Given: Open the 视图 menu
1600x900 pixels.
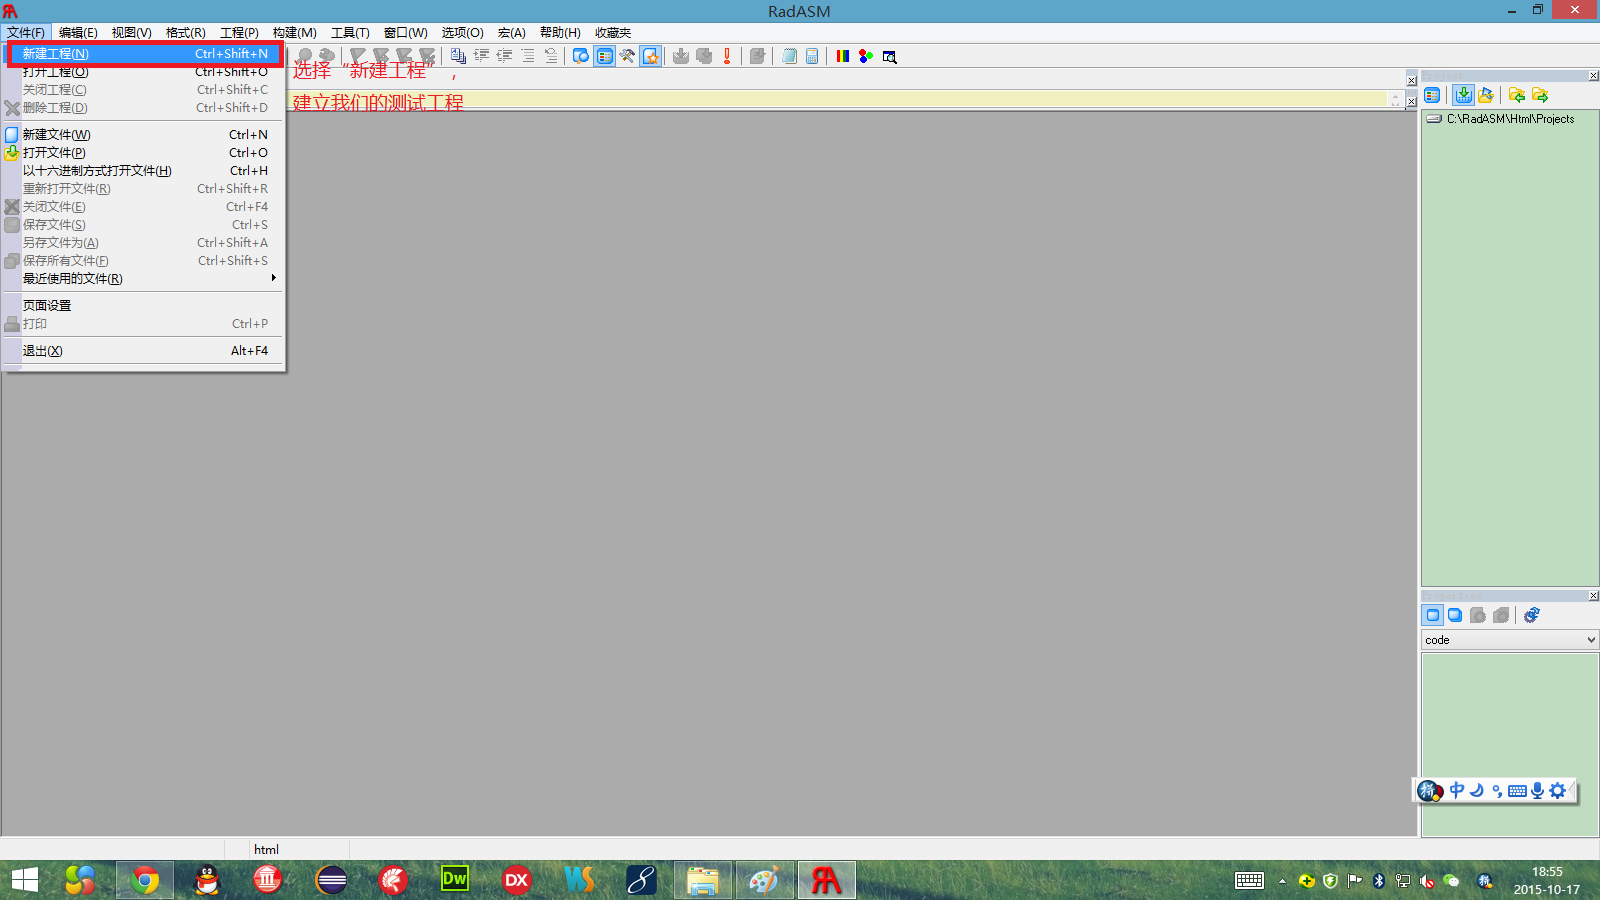Looking at the screenshot, I should click(x=131, y=33).
